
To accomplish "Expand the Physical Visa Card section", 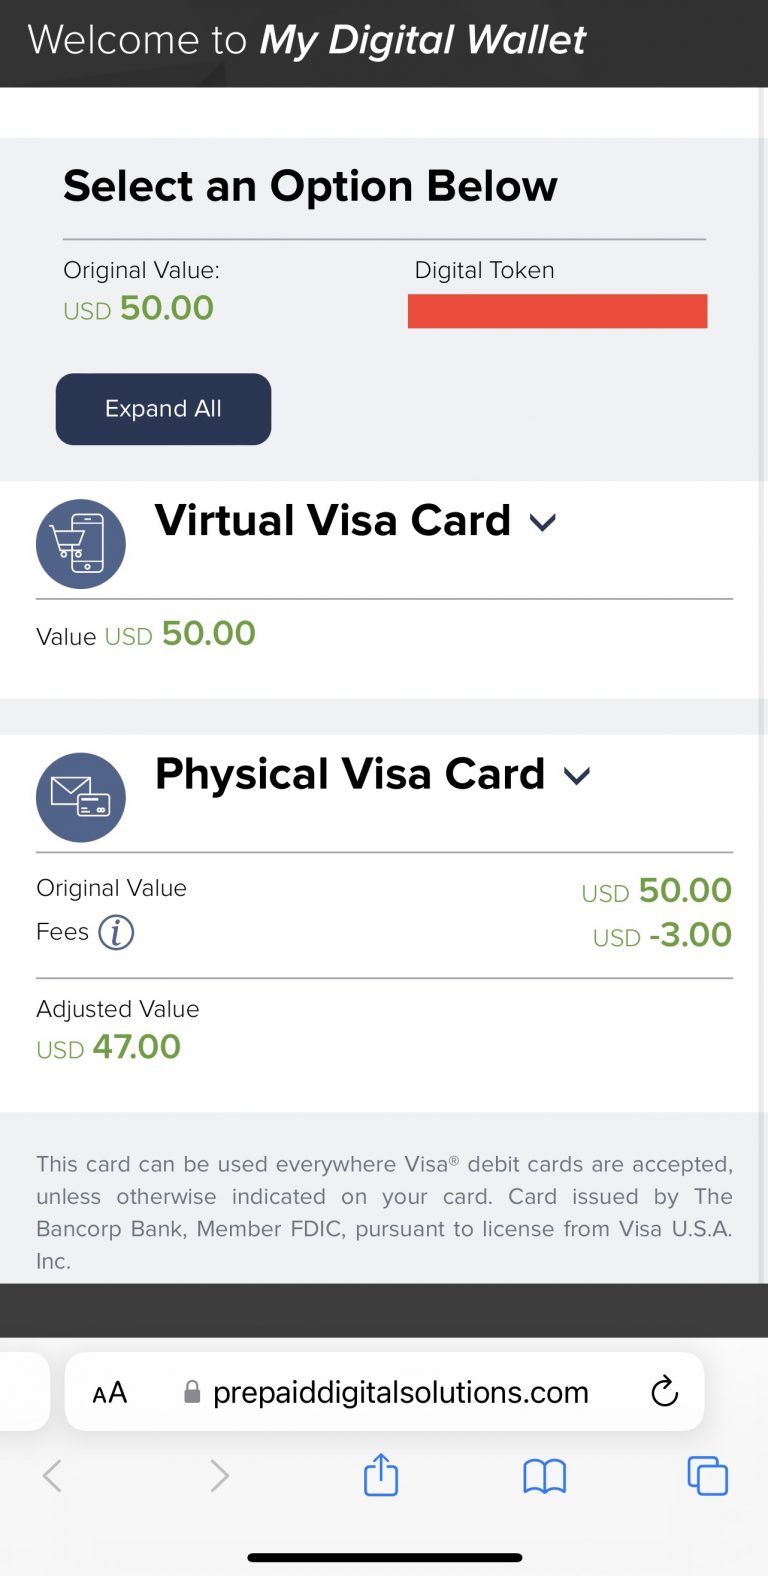I will tap(576, 775).
